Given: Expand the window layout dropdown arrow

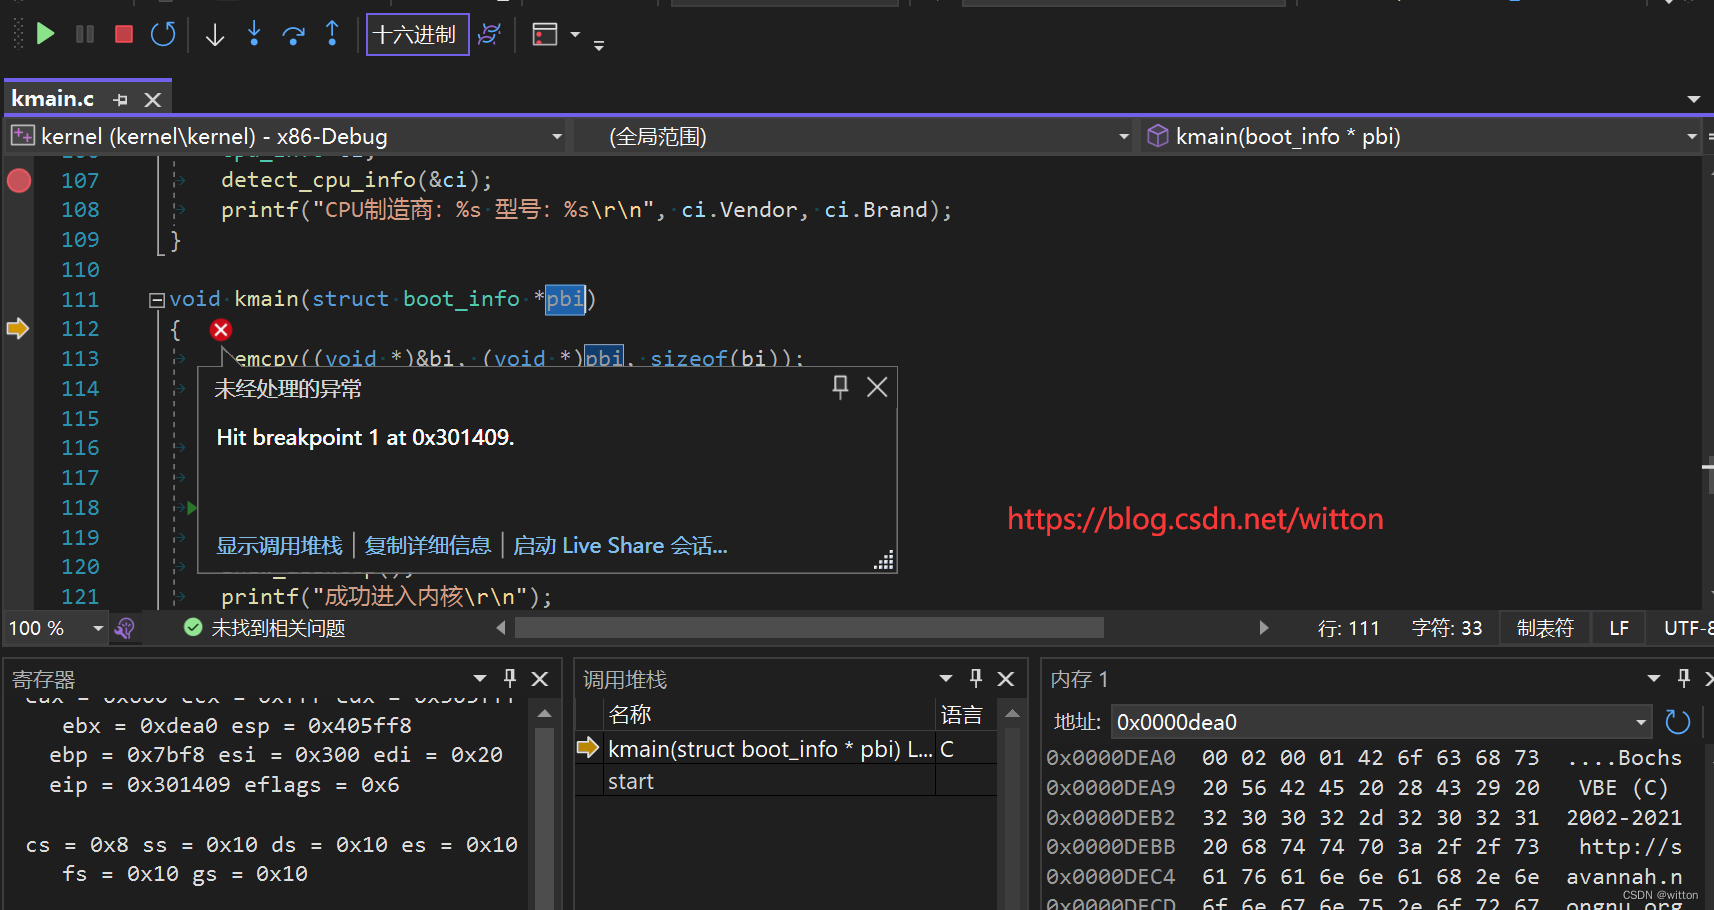Looking at the screenshot, I should pyautogui.click(x=575, y=34).
